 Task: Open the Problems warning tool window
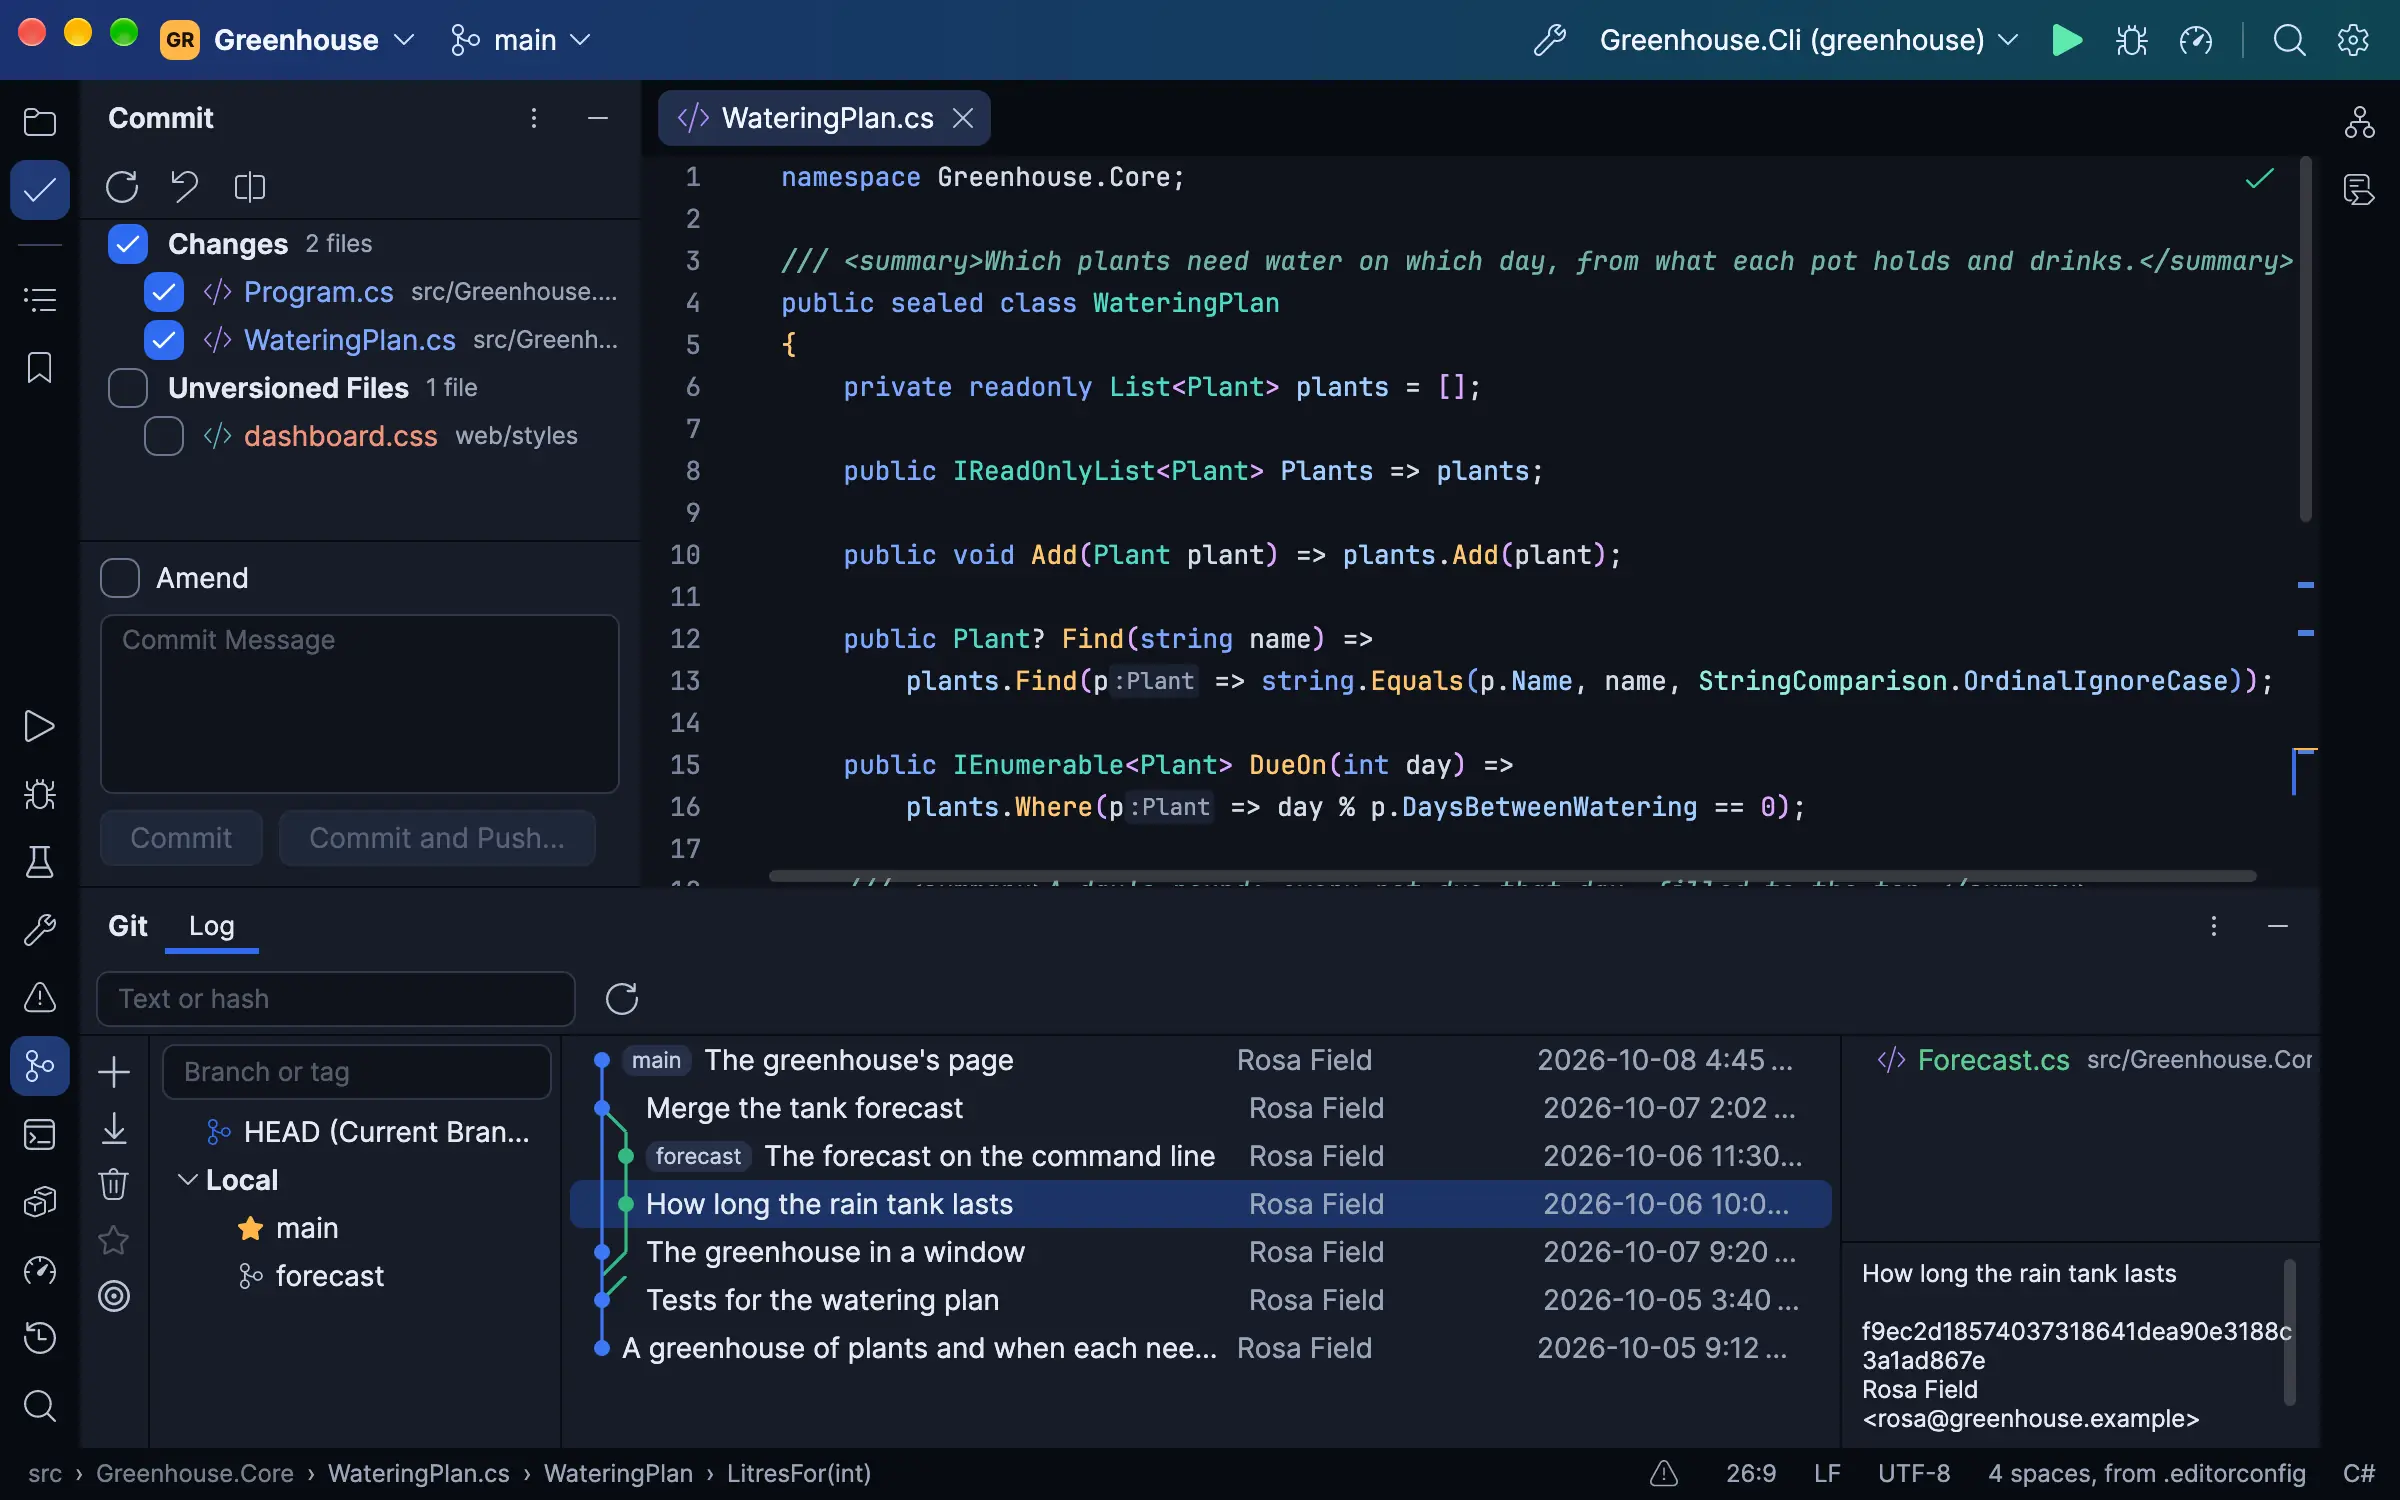(x=39, y=997)
